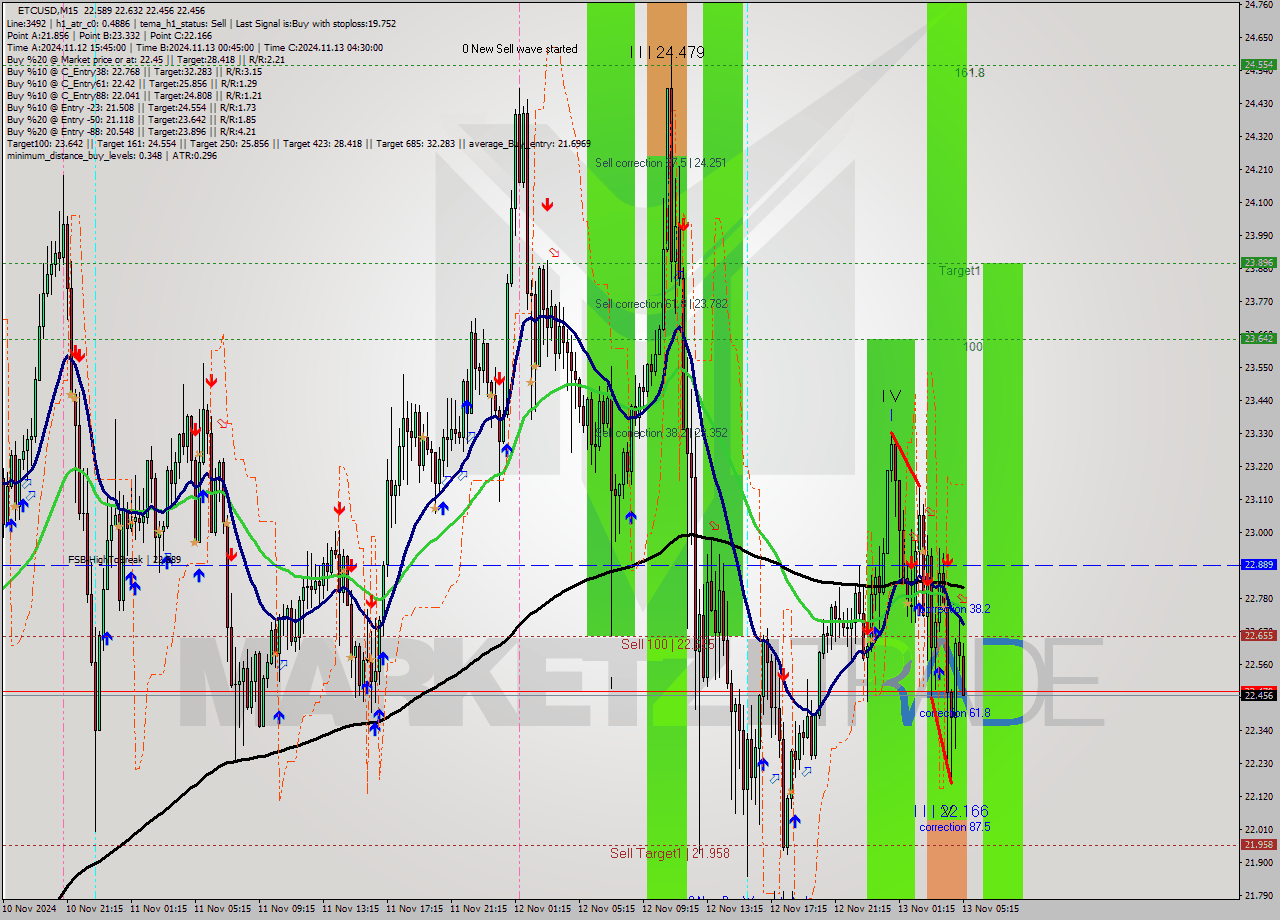Click the 21.790 price axis value

coord(1258,895)
